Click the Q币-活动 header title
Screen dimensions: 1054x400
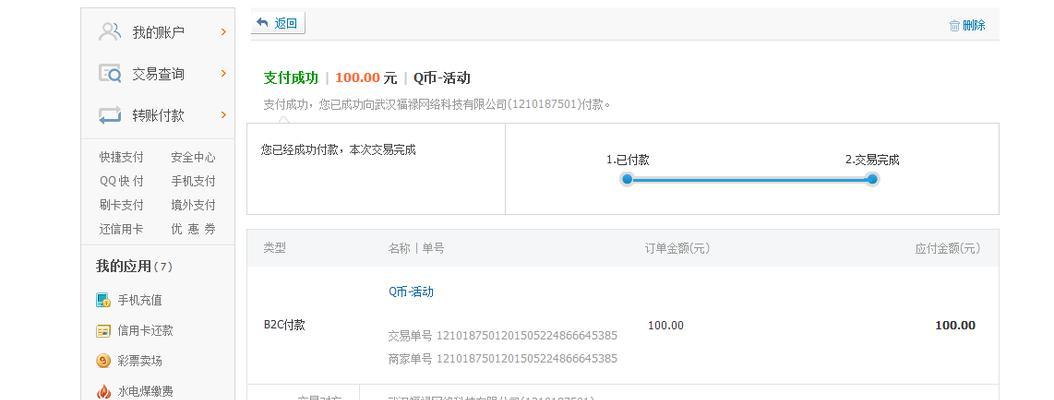pyautogui.click(x=442, y=77)
